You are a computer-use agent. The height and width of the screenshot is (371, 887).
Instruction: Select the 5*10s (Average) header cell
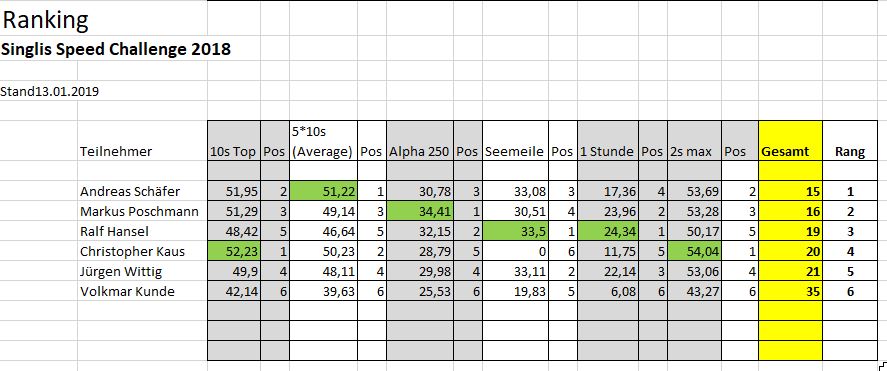324,141
